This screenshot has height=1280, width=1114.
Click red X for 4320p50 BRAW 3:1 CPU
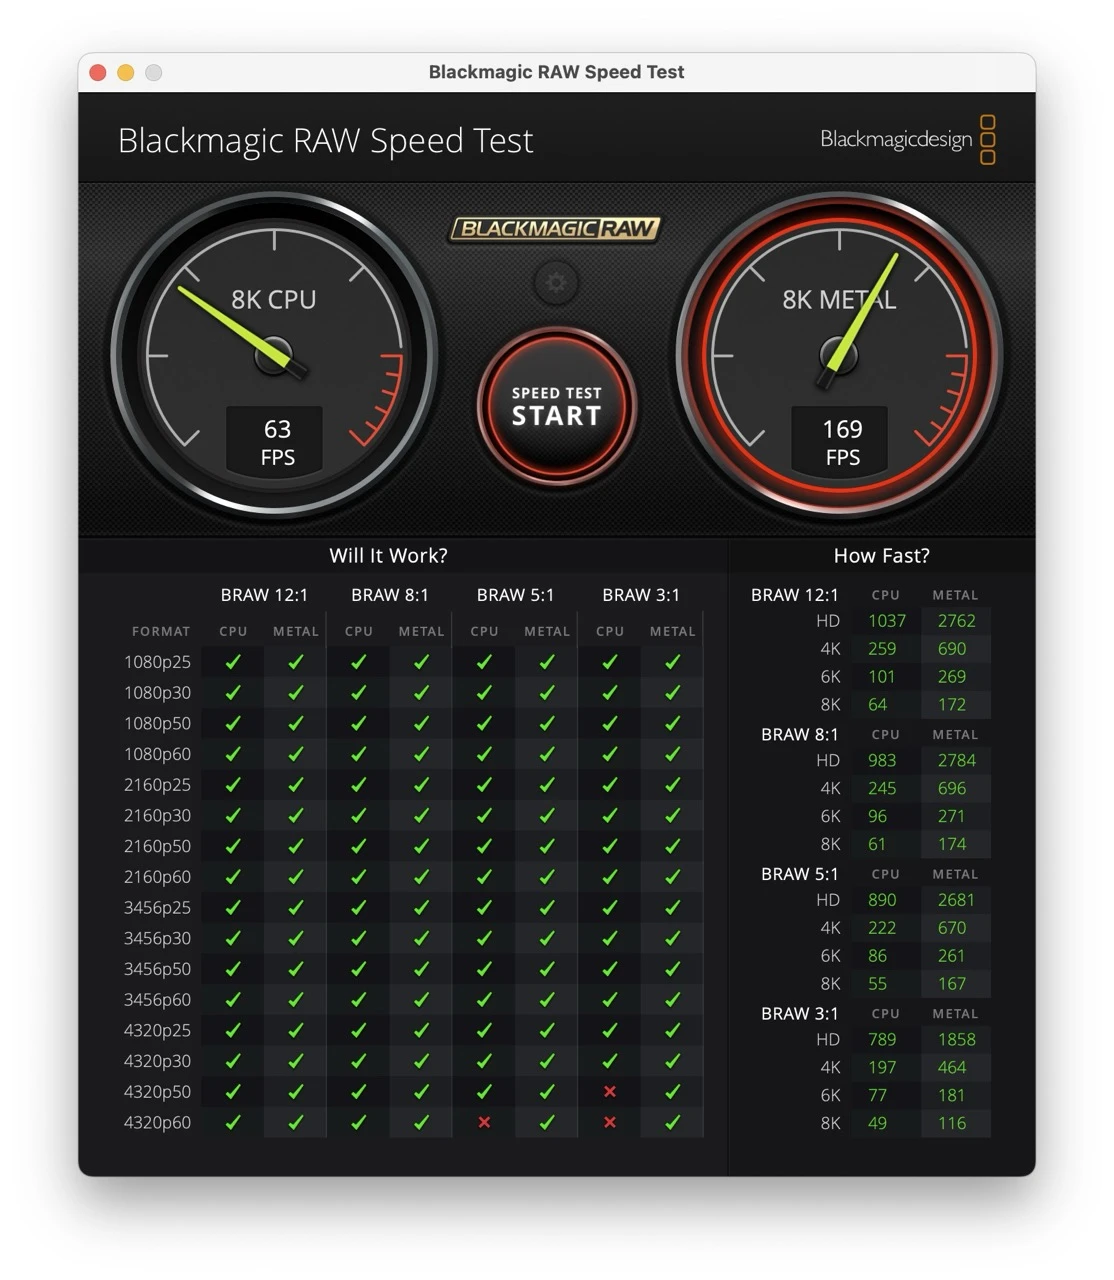pos(610,1092)
